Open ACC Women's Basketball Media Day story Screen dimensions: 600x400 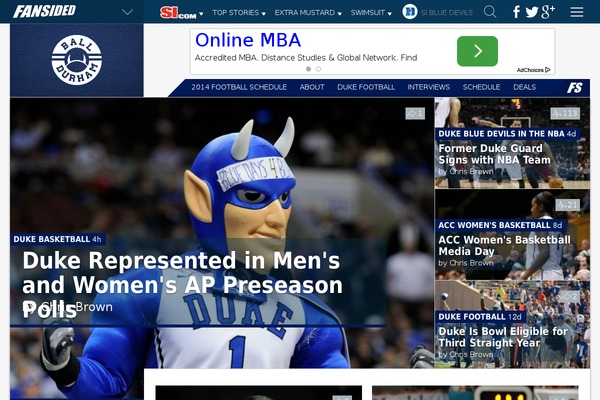point(504,245)
